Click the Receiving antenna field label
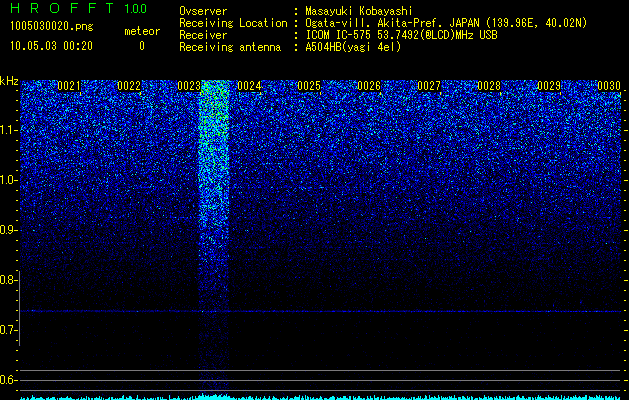Screen dimensions: 629x400 point(230,47)
